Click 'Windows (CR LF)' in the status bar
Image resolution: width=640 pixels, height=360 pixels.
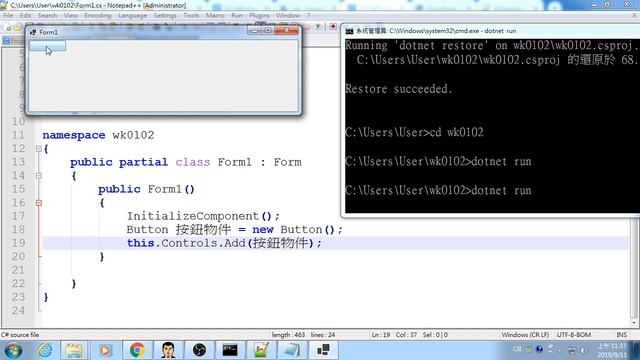(x=525, y=335)
